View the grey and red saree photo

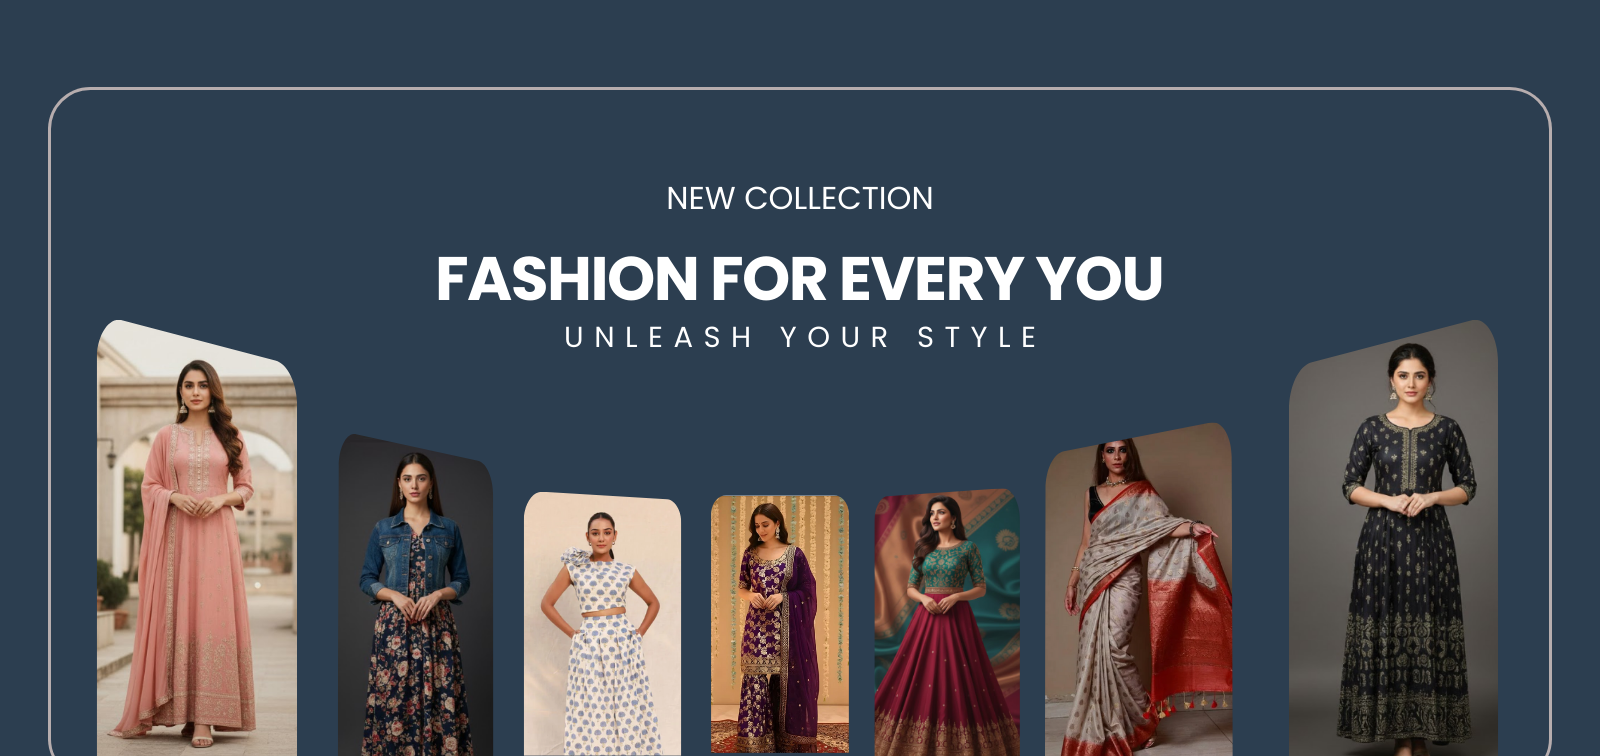pos(1139,590)
